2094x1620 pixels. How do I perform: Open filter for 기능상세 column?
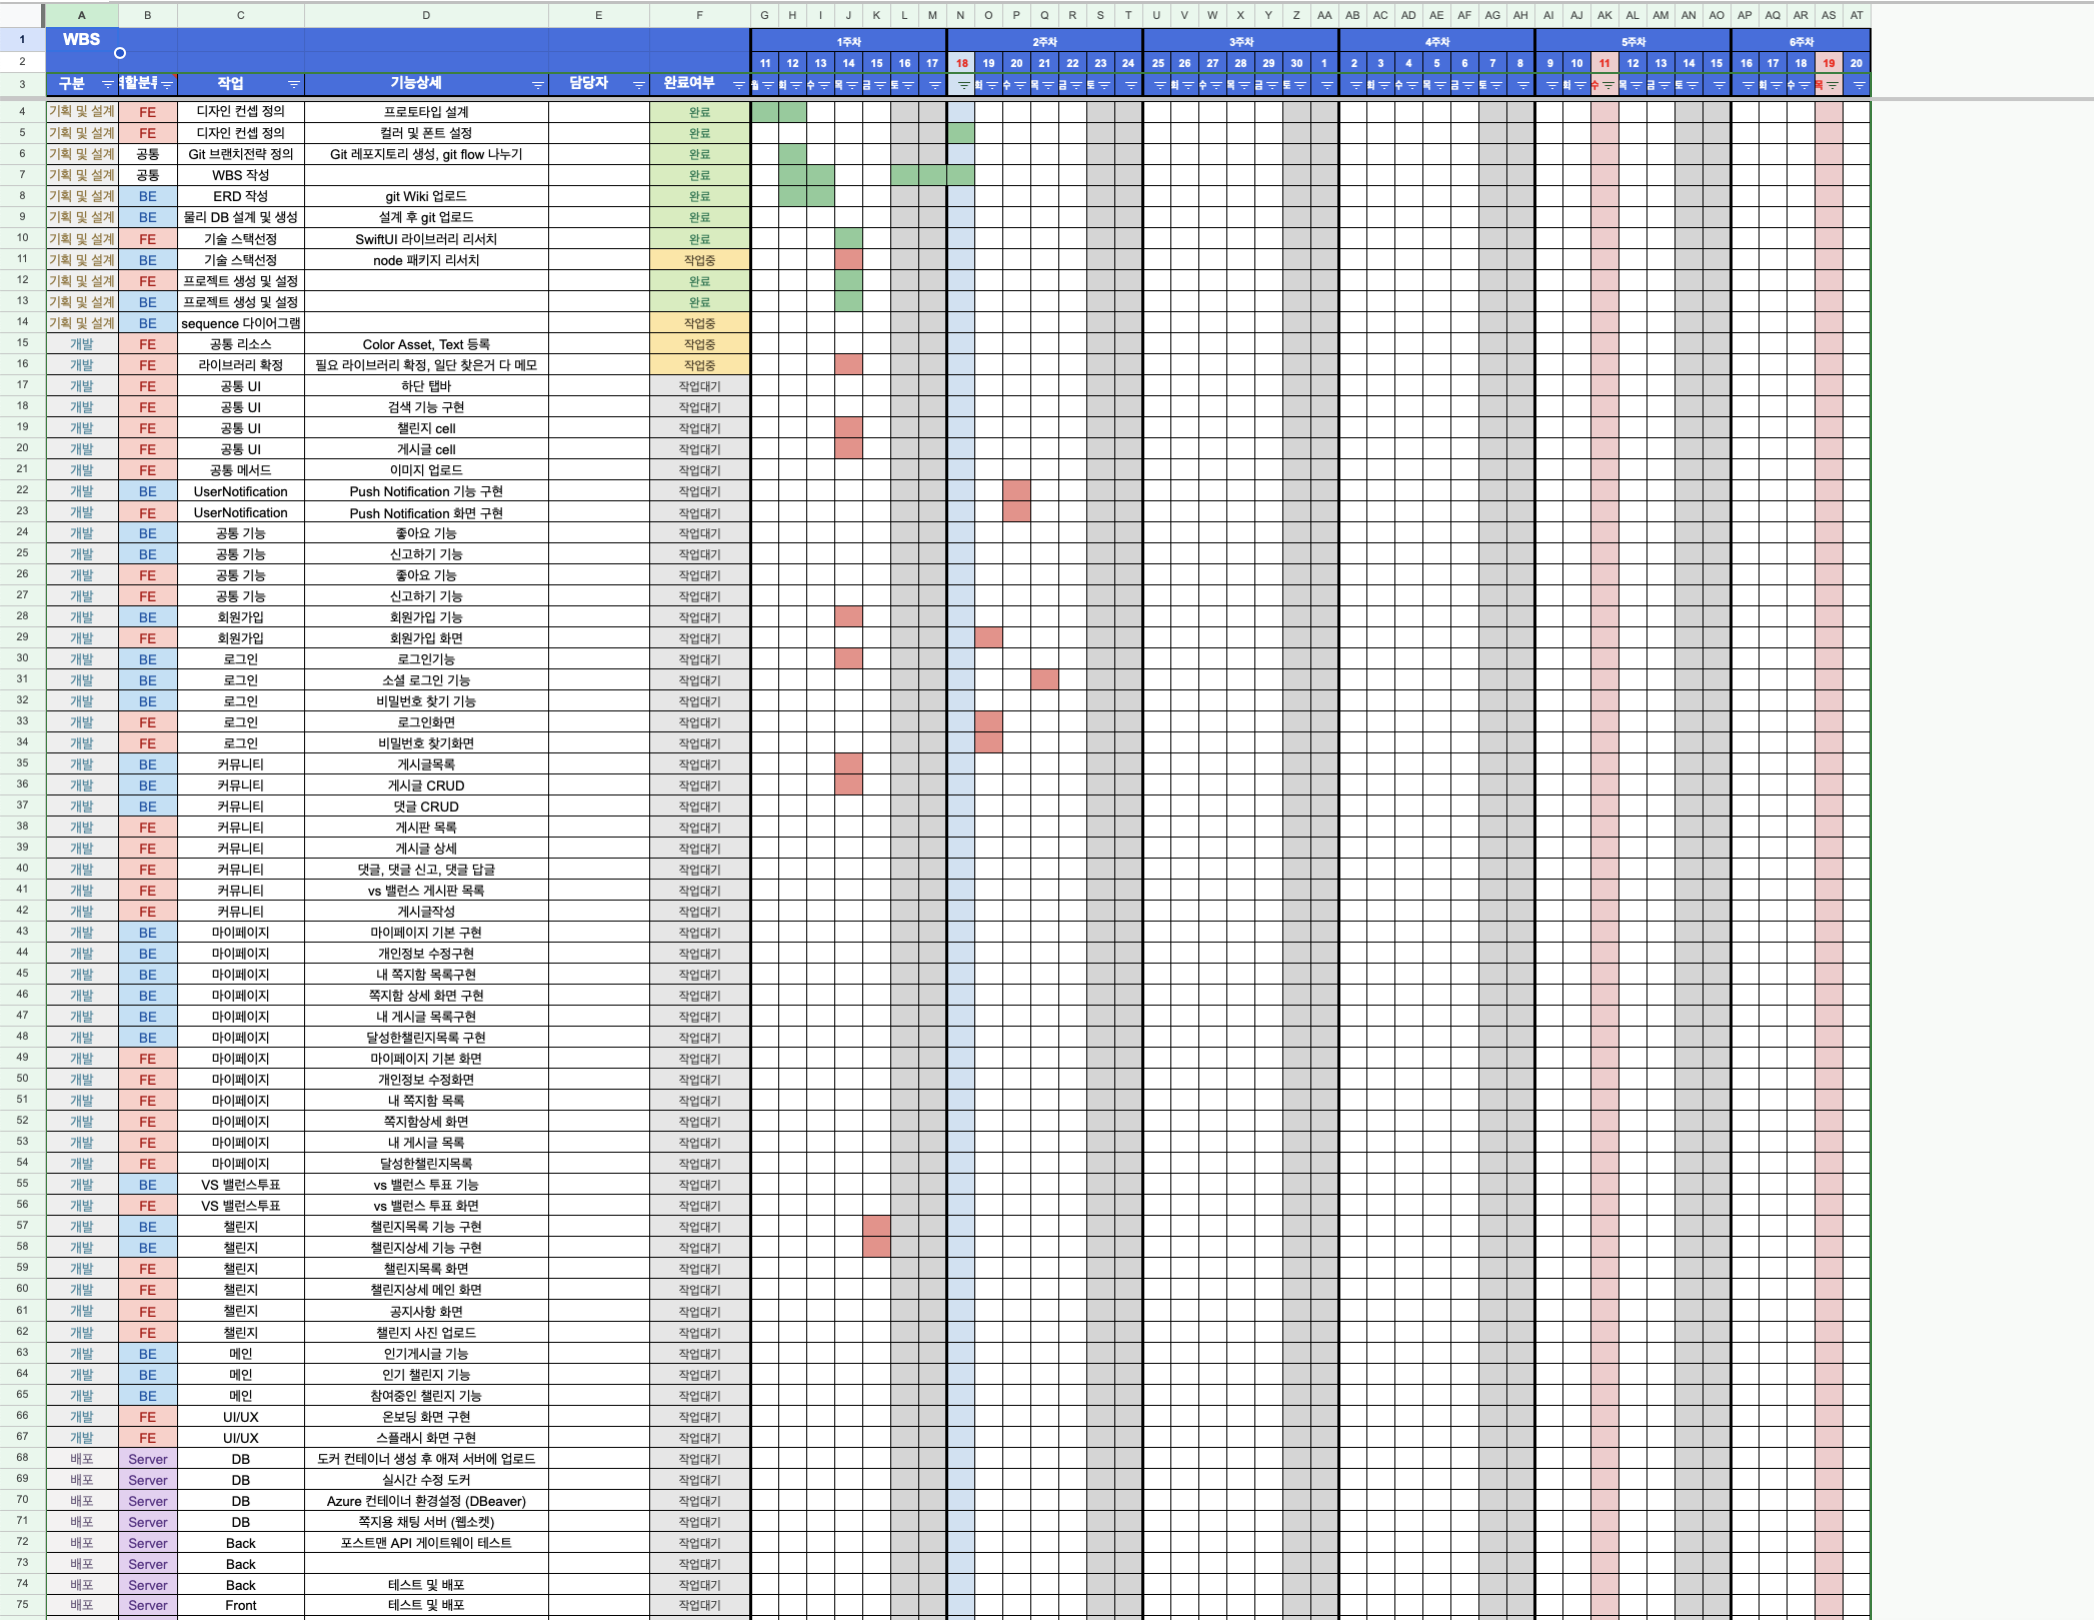[537, 85]
